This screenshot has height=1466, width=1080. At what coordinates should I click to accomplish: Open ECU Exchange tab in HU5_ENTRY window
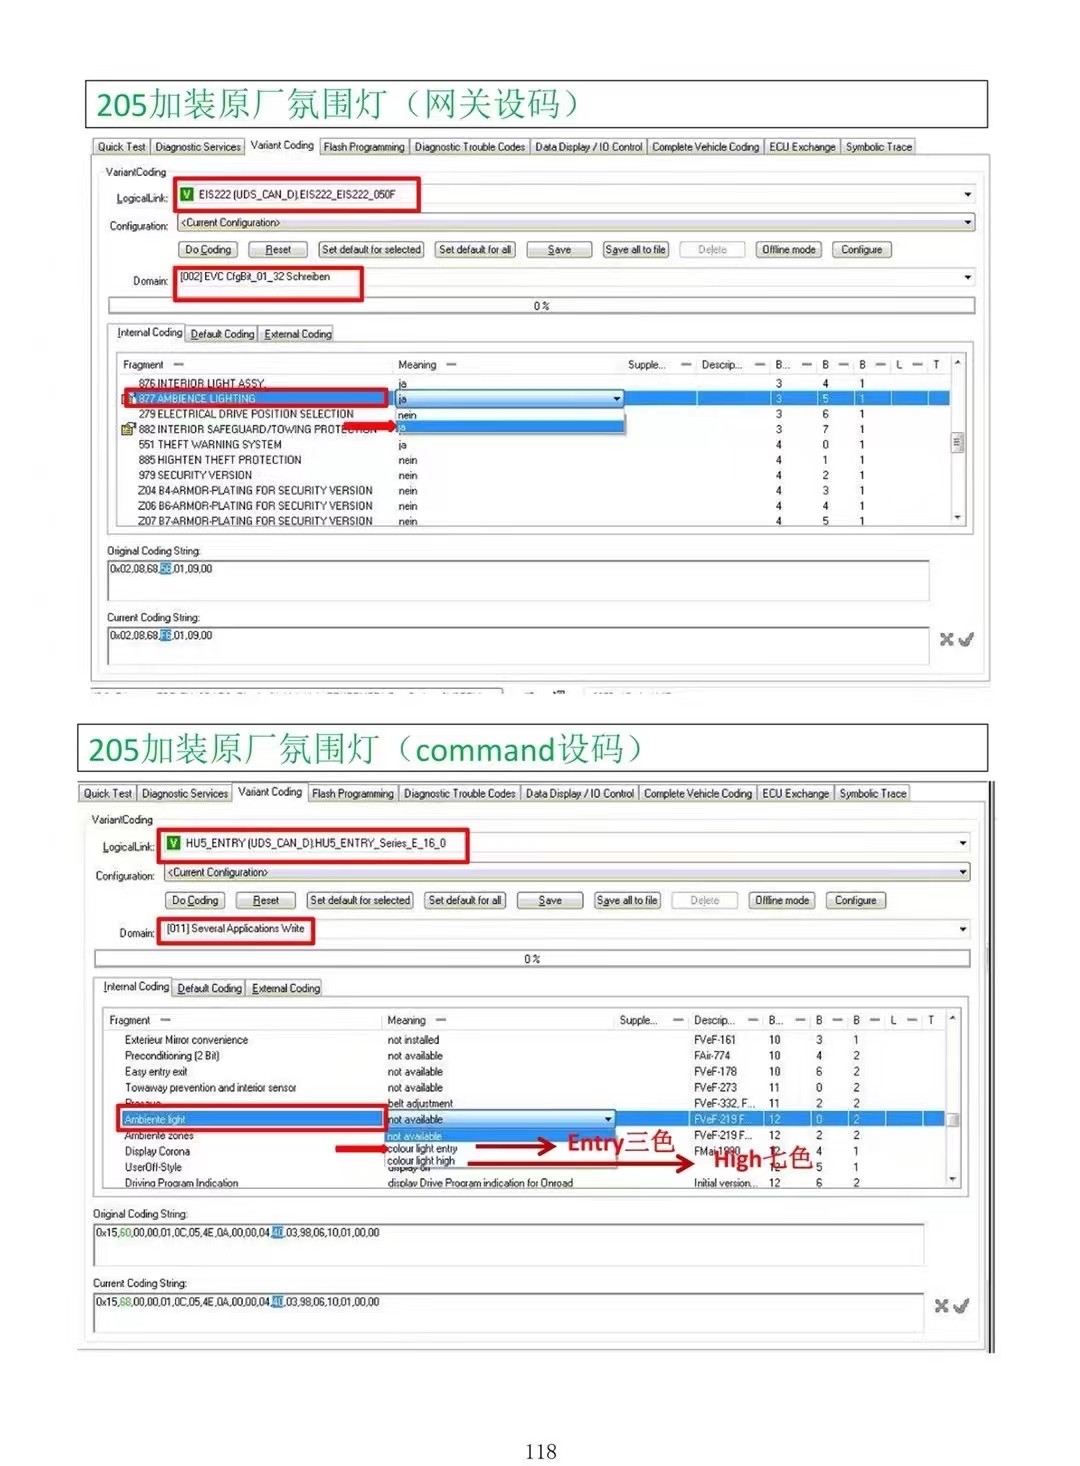point(795,794)
